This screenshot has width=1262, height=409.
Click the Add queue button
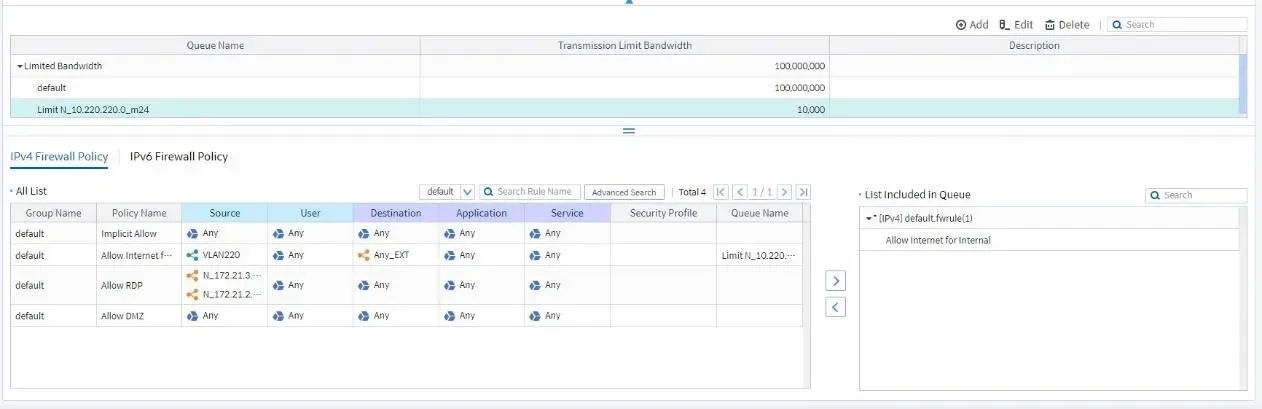972,25
